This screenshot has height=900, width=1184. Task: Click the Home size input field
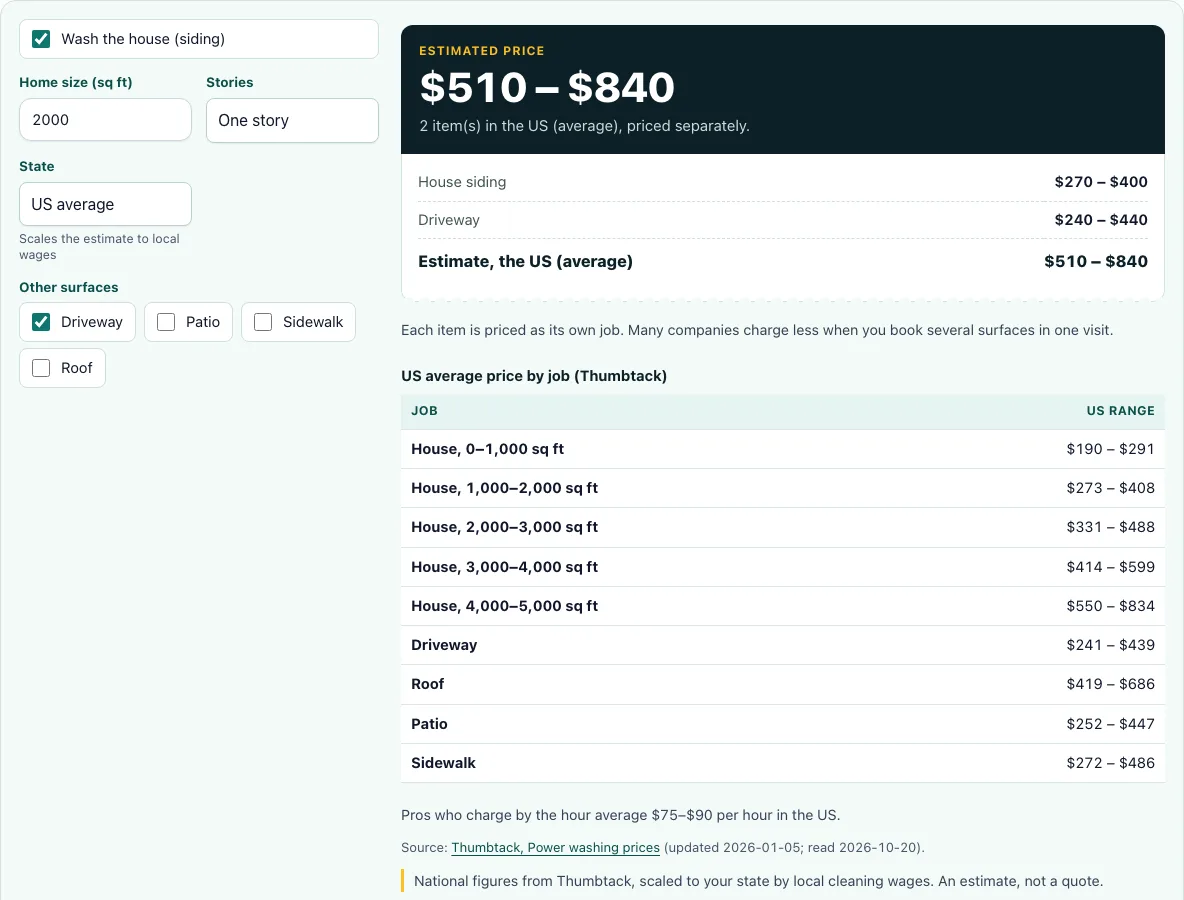[105, 119]
